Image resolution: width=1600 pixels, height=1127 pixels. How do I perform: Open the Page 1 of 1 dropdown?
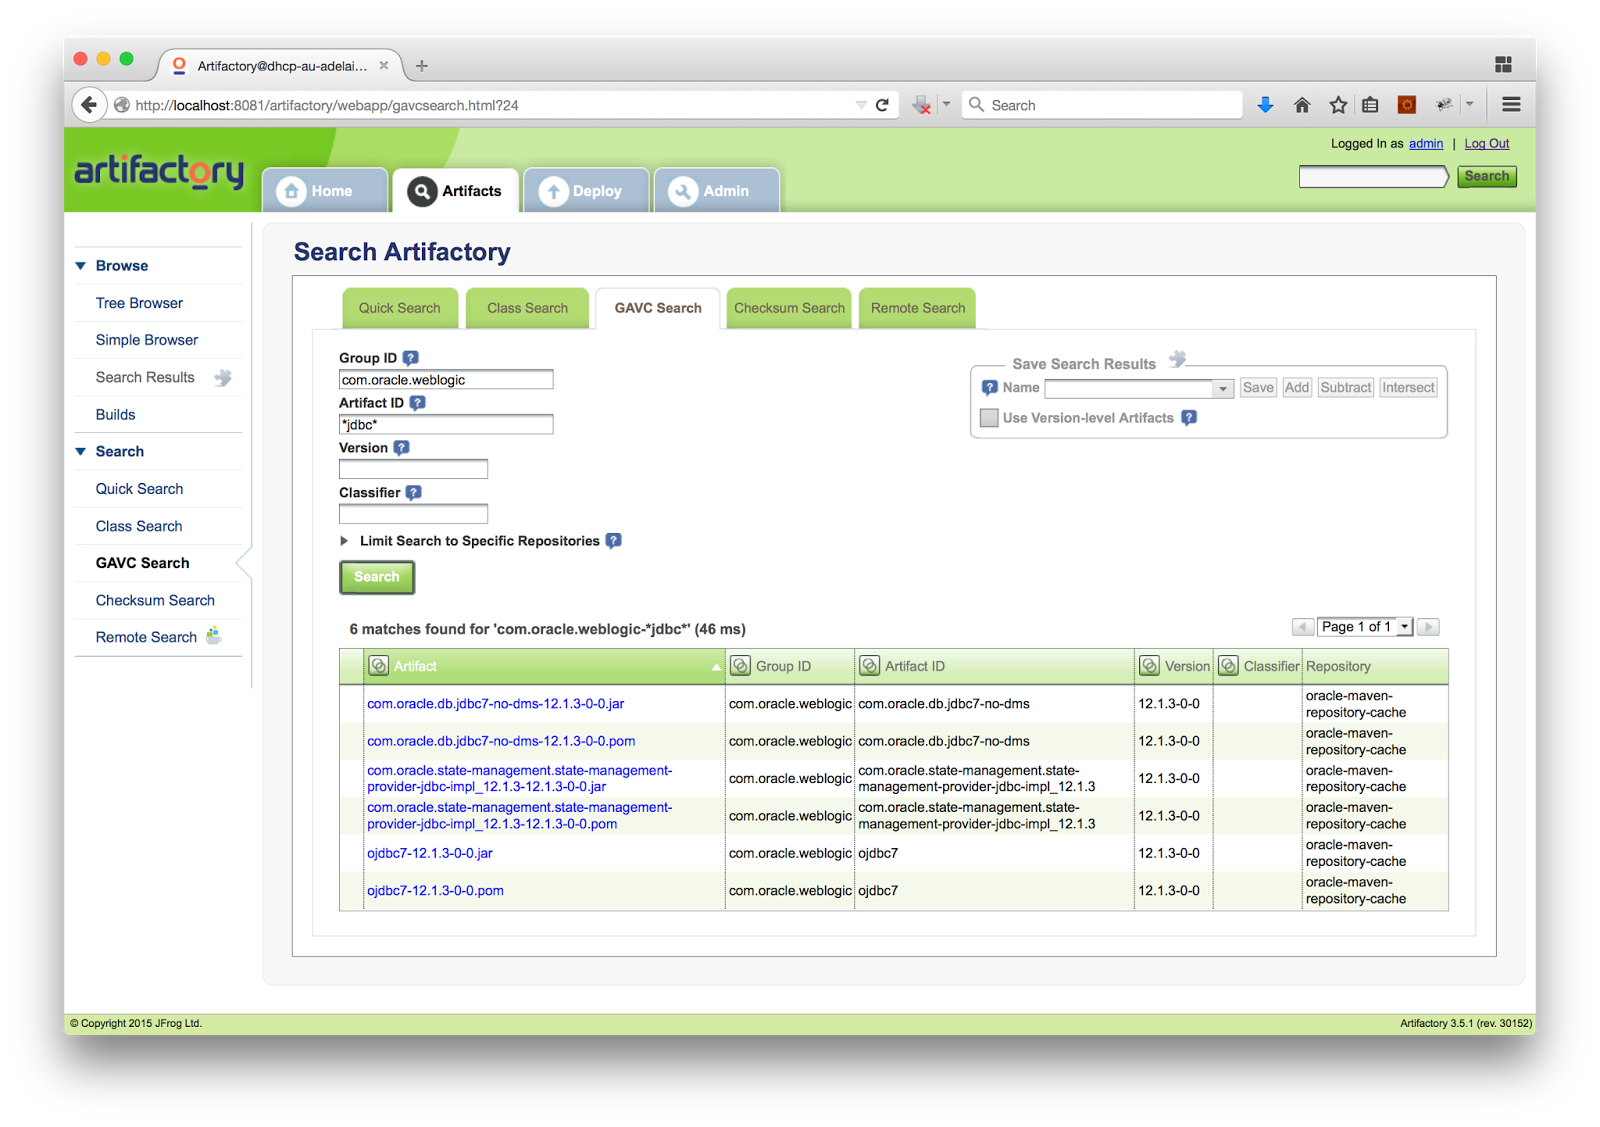pyautogui.click(x=1404, y=627)
